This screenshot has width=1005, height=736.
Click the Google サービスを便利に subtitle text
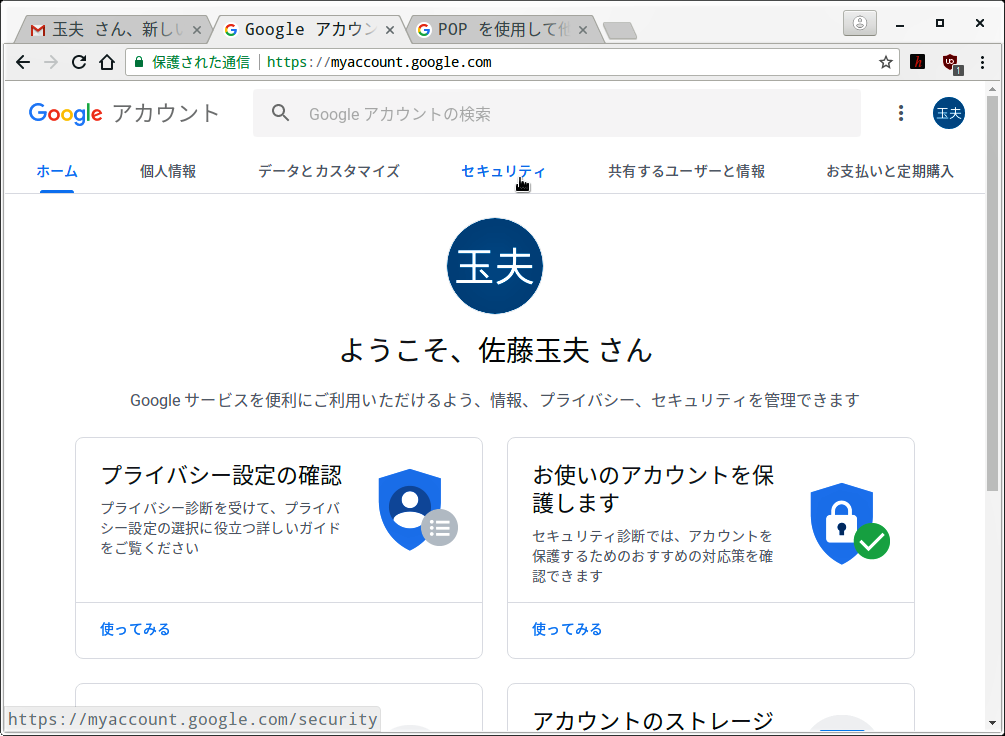pyautogui.click(x=495, y=400)
